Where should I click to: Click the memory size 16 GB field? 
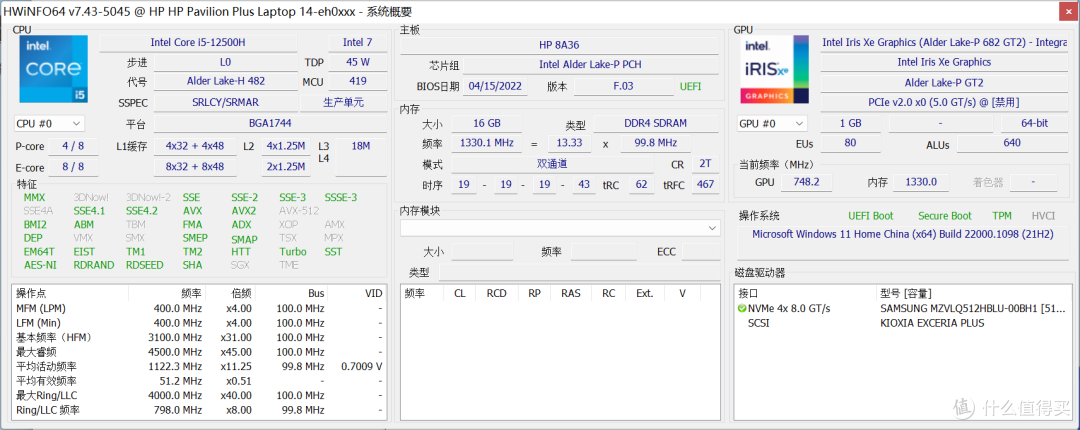[x=486, y=123]
